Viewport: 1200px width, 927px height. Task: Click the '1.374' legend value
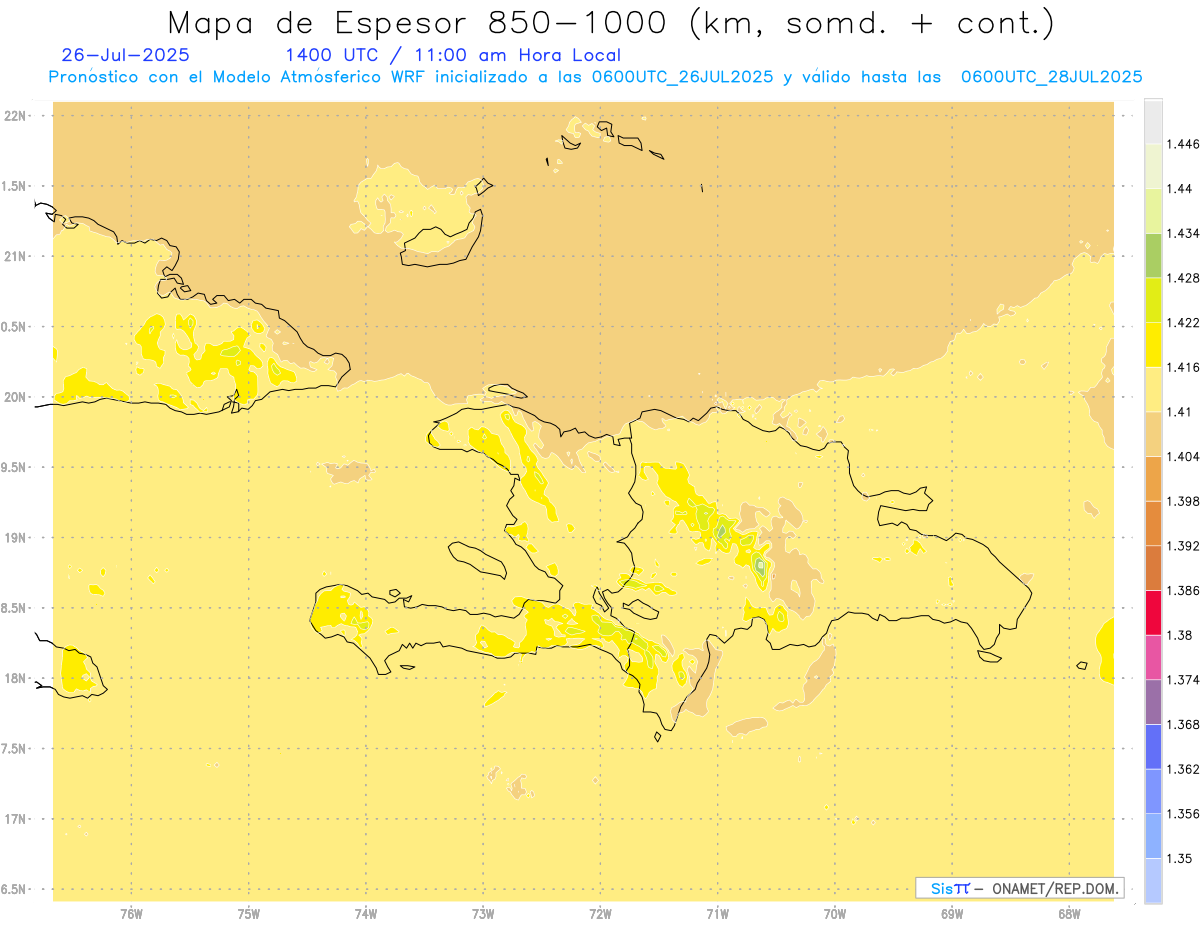click(1183, 680)
